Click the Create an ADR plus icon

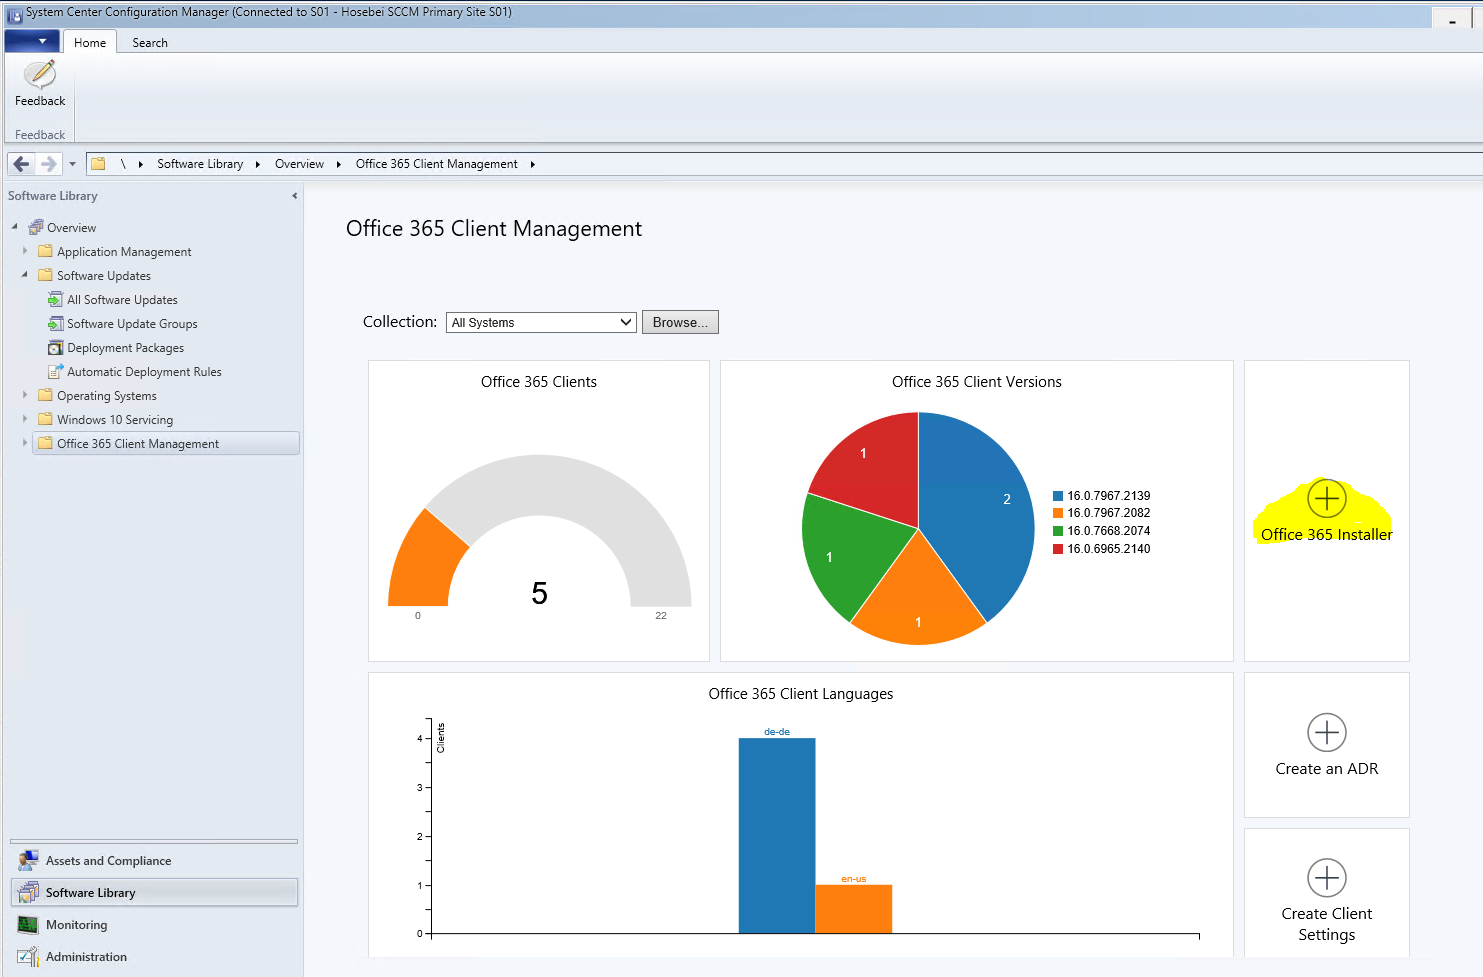click(1327, 732)
